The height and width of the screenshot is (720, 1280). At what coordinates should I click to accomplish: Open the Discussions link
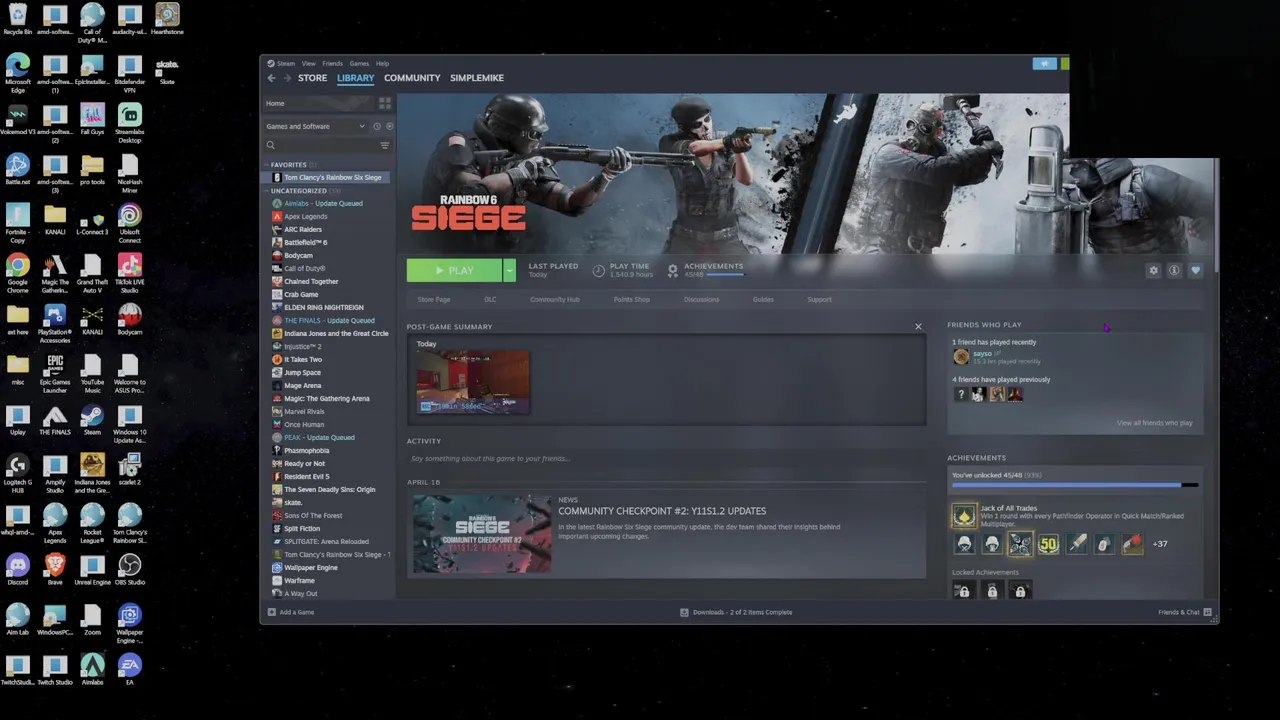[x=701, y=299]
